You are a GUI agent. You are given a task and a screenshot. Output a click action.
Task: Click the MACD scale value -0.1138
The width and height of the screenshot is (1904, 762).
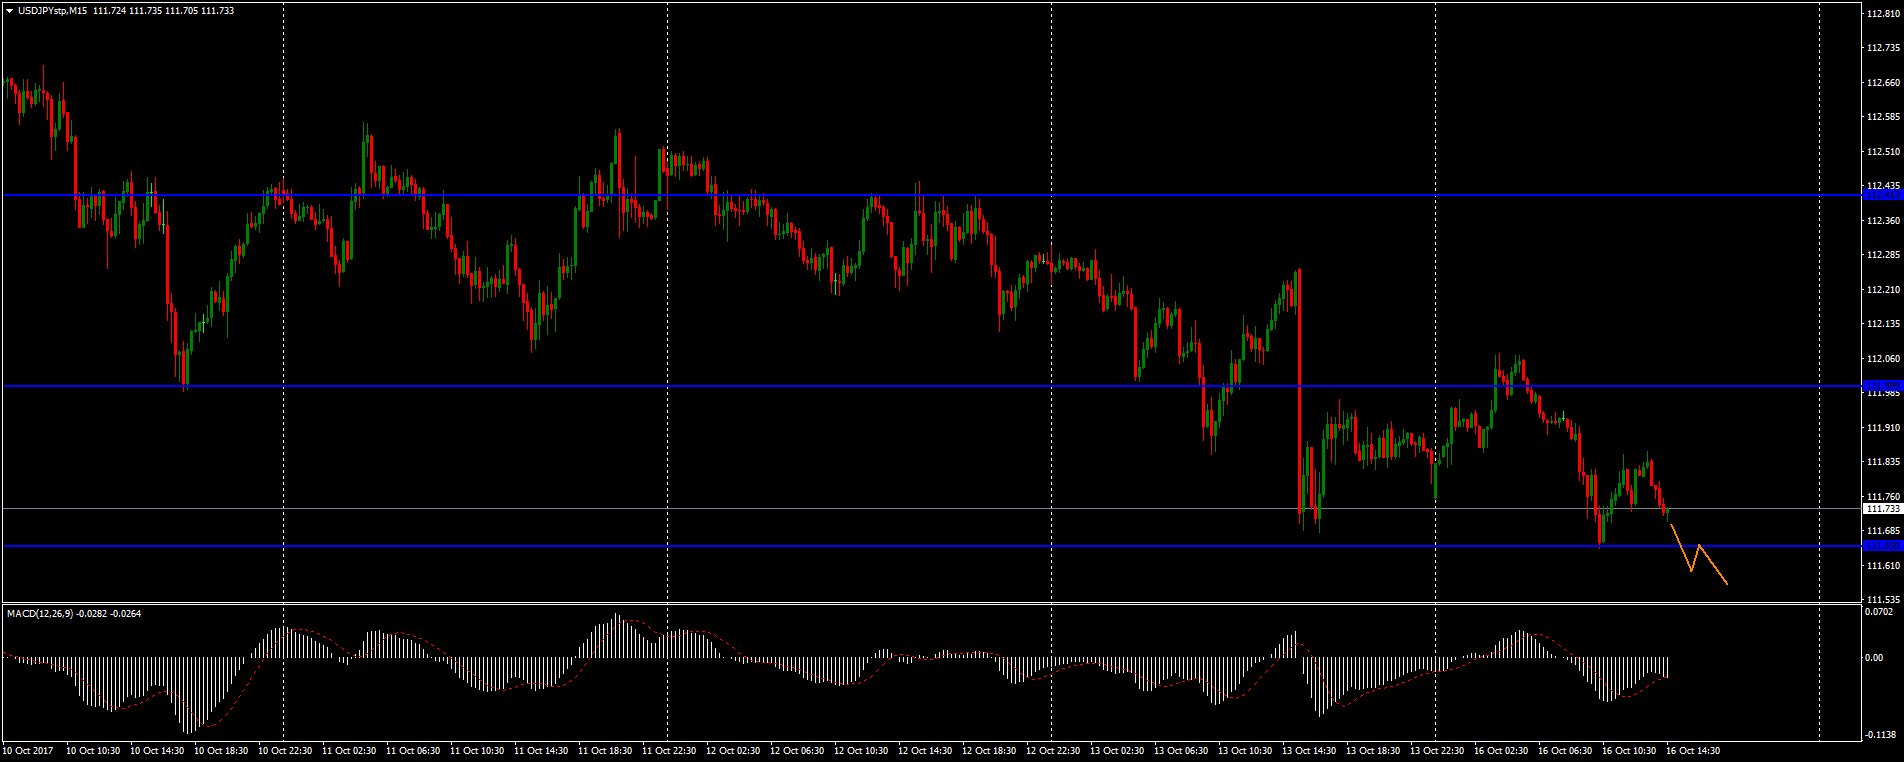tap(1882, 735)
